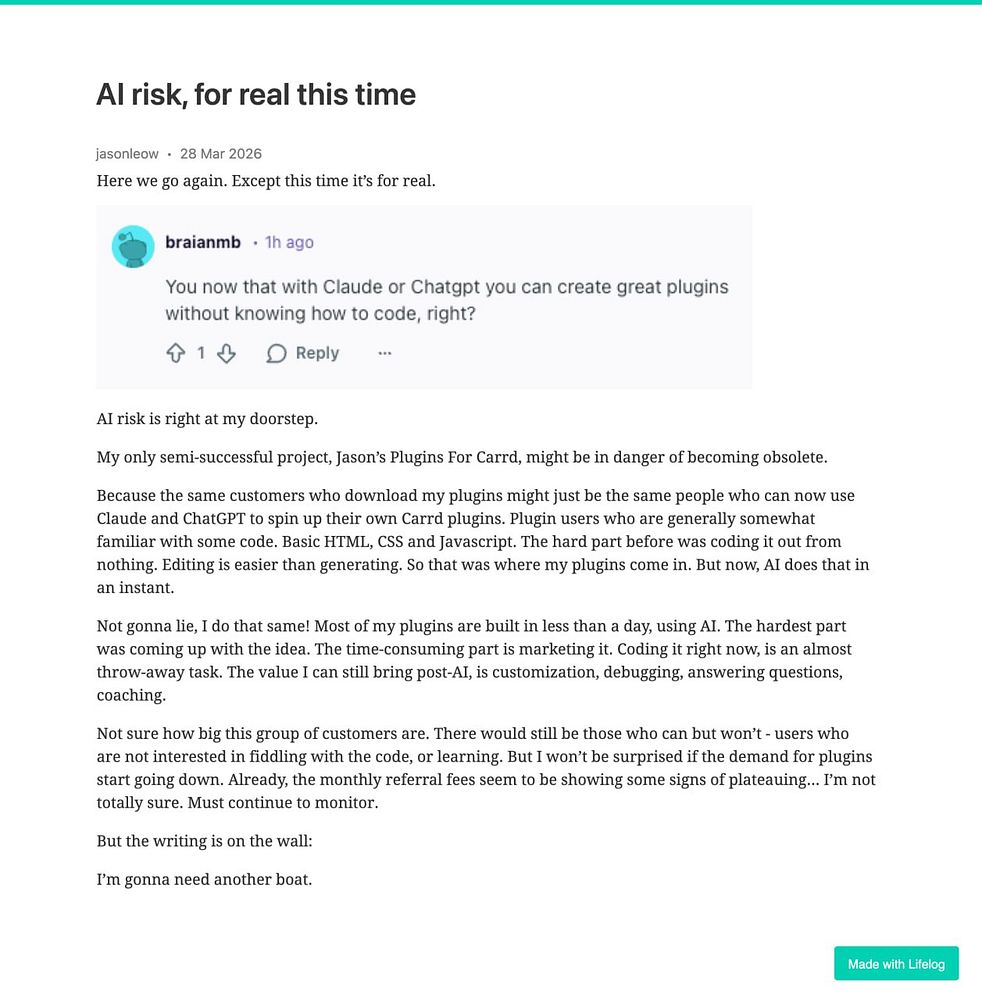Click the 28 Mar 2026 post date
The image size is (982, 1000).
click(x=220, y=154)
